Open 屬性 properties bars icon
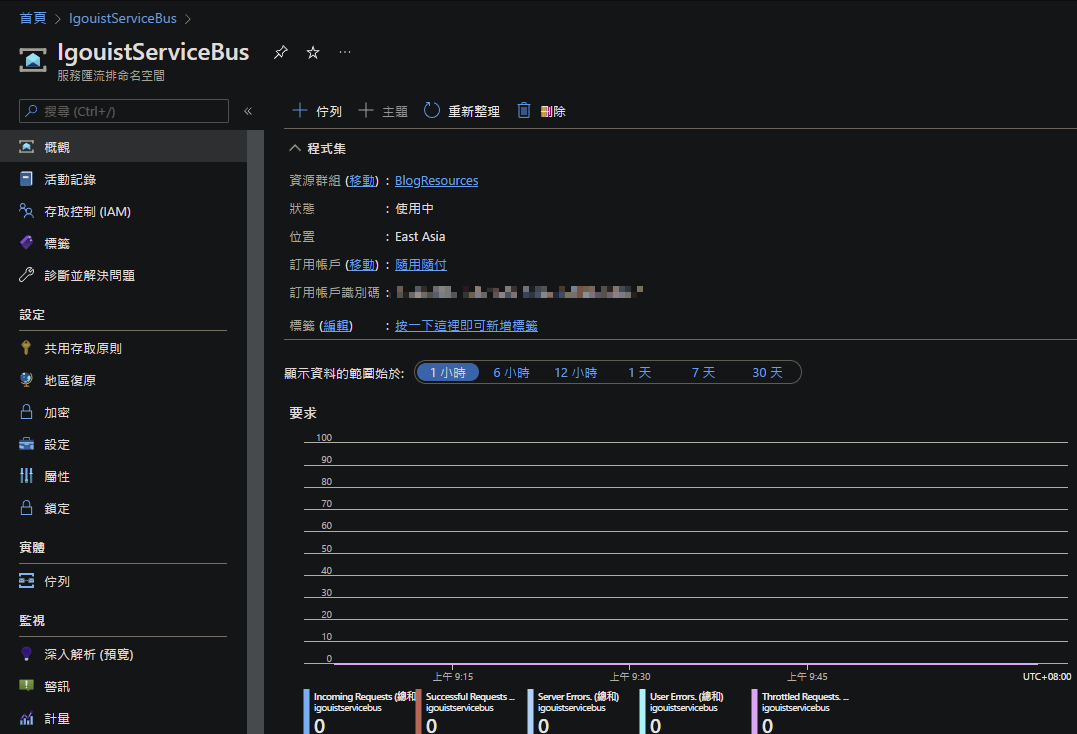The width and height of the screenshot is (1077, 734). 27,476
